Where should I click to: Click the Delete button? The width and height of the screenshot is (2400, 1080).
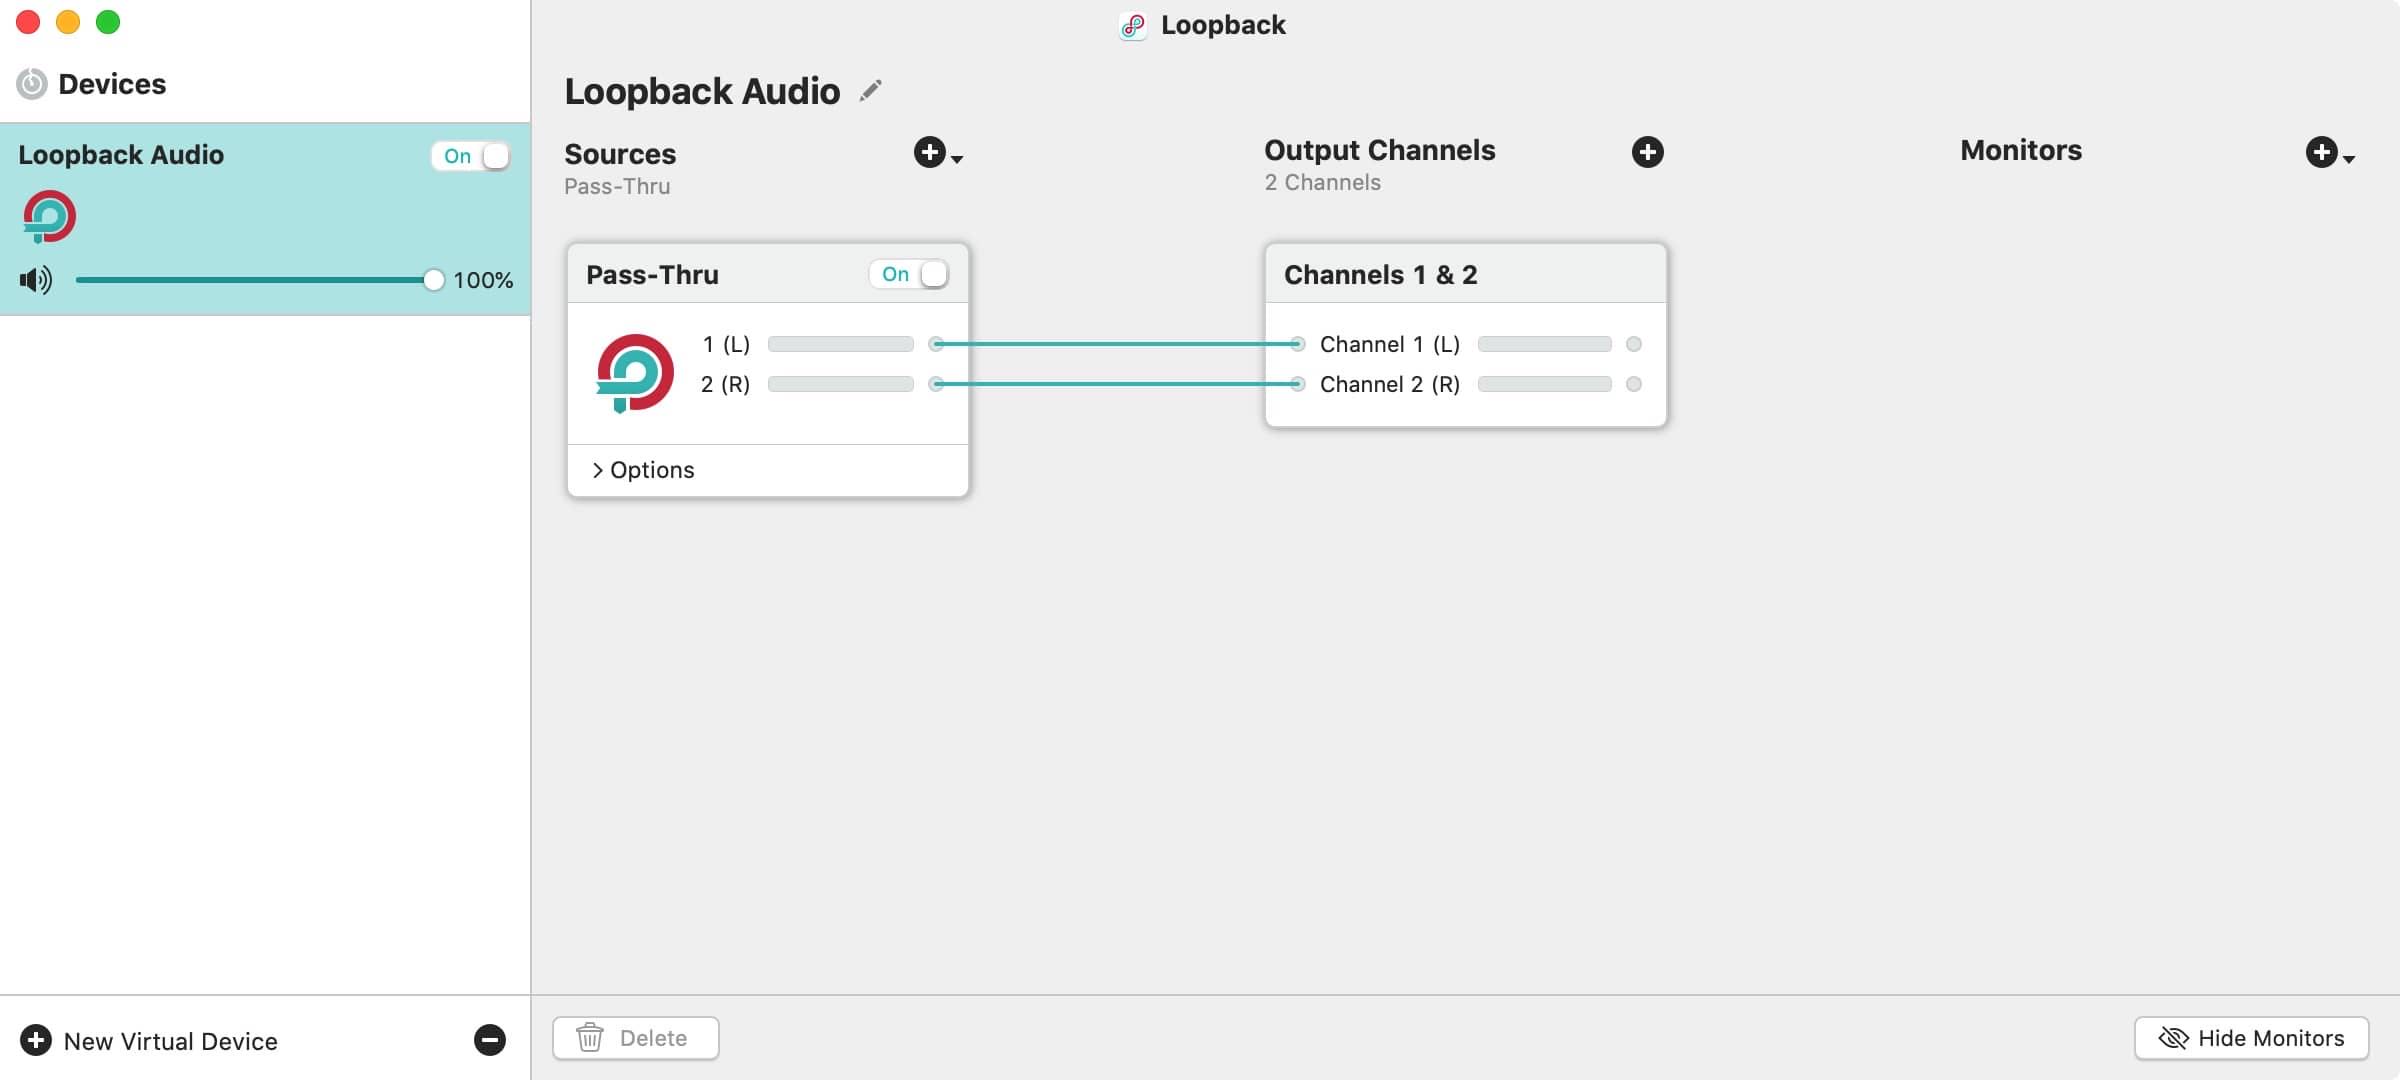635,1038
